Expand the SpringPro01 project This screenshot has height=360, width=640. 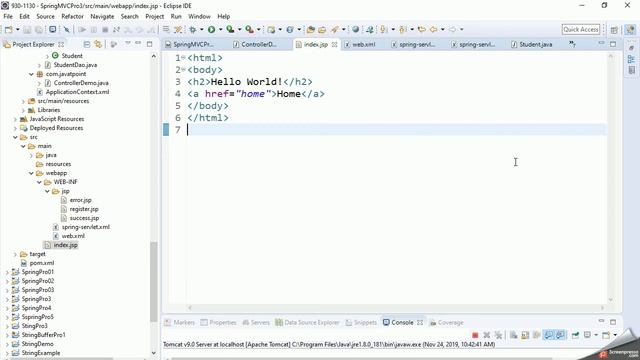click(7, 272)
